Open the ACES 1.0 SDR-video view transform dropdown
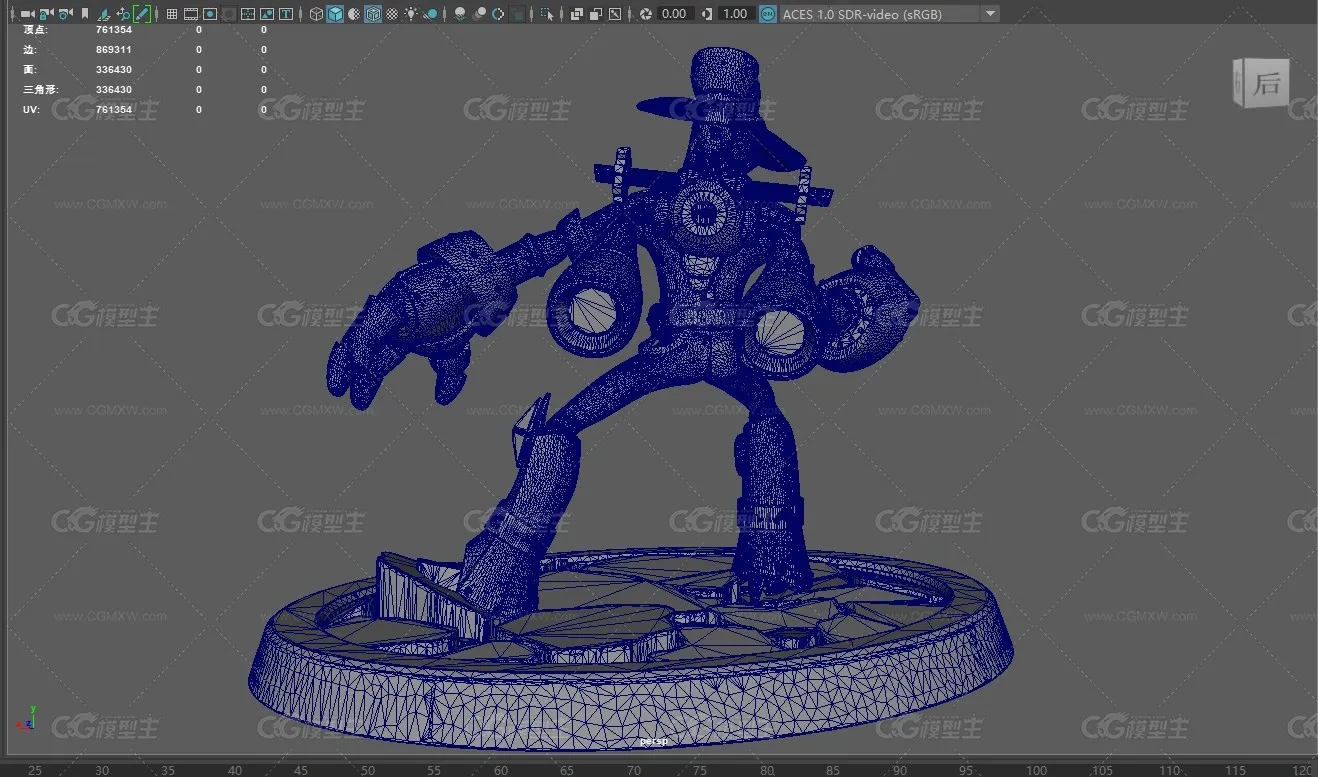 889,14
